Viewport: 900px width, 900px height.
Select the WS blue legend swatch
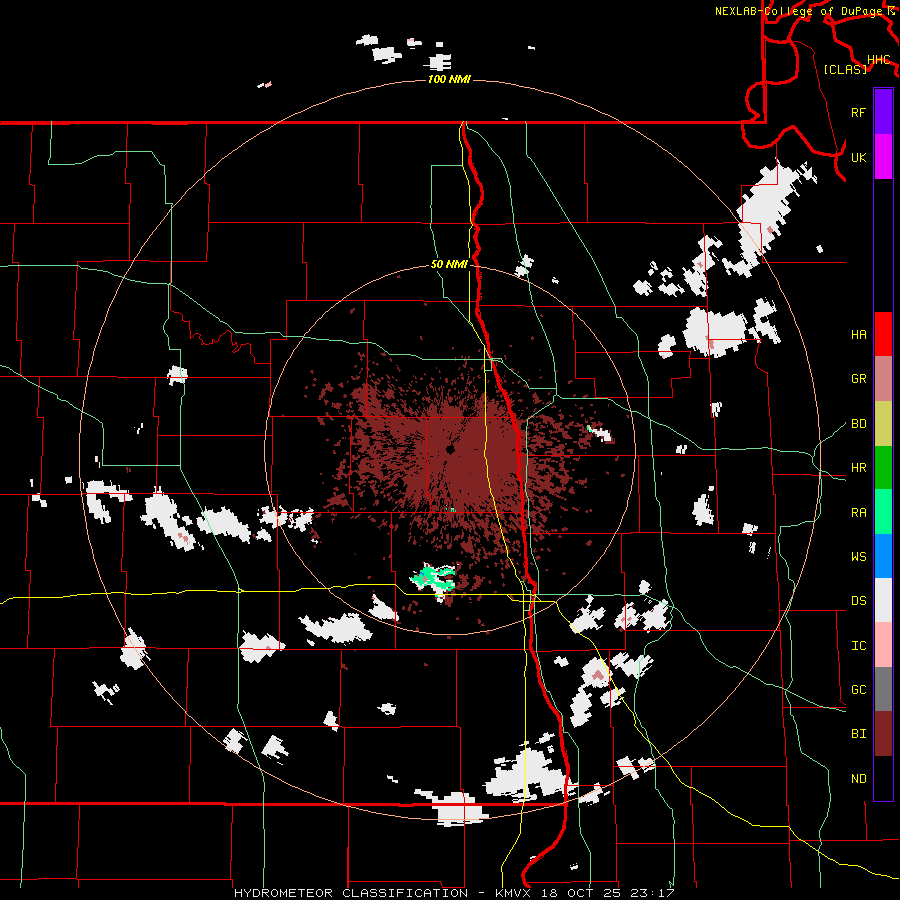(883, 556)
